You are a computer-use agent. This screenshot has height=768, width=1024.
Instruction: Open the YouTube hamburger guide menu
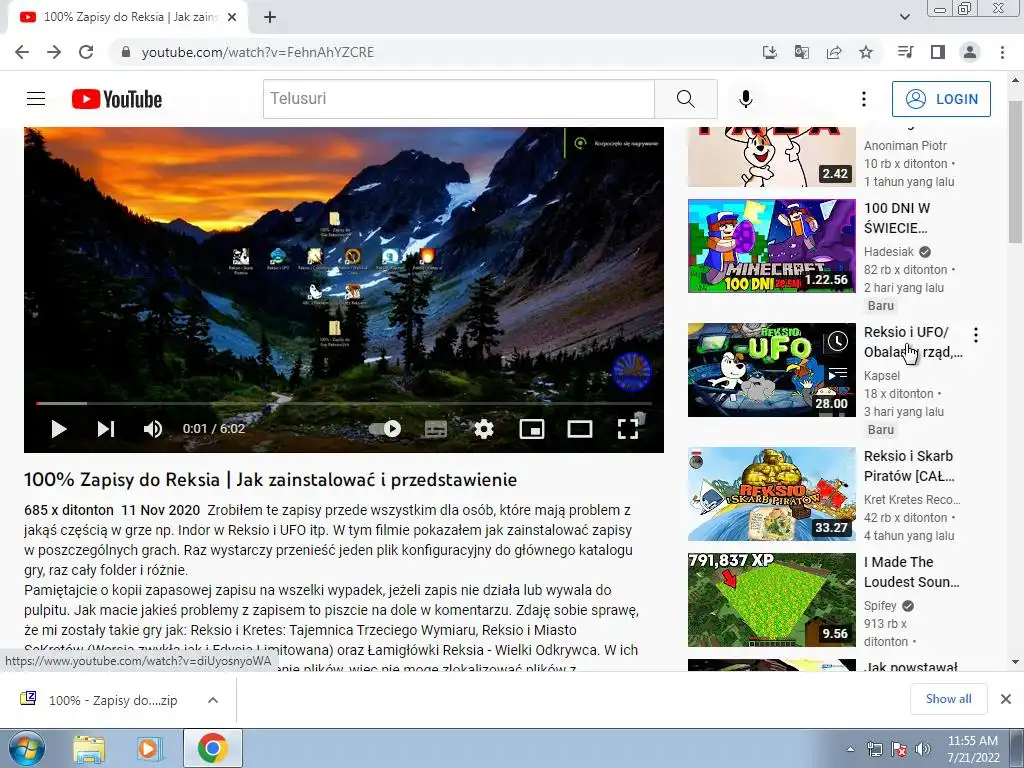click(x=36, y=99)
